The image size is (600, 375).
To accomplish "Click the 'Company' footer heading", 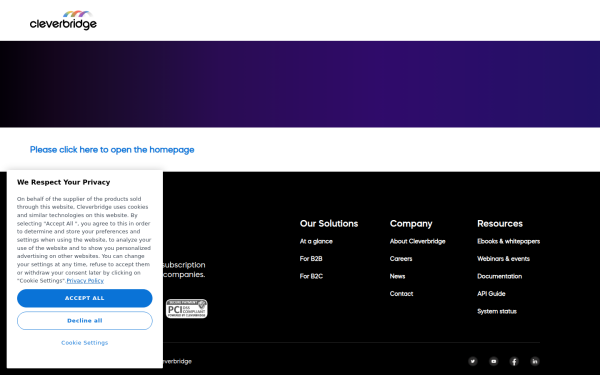I will (x=411, y=224).
